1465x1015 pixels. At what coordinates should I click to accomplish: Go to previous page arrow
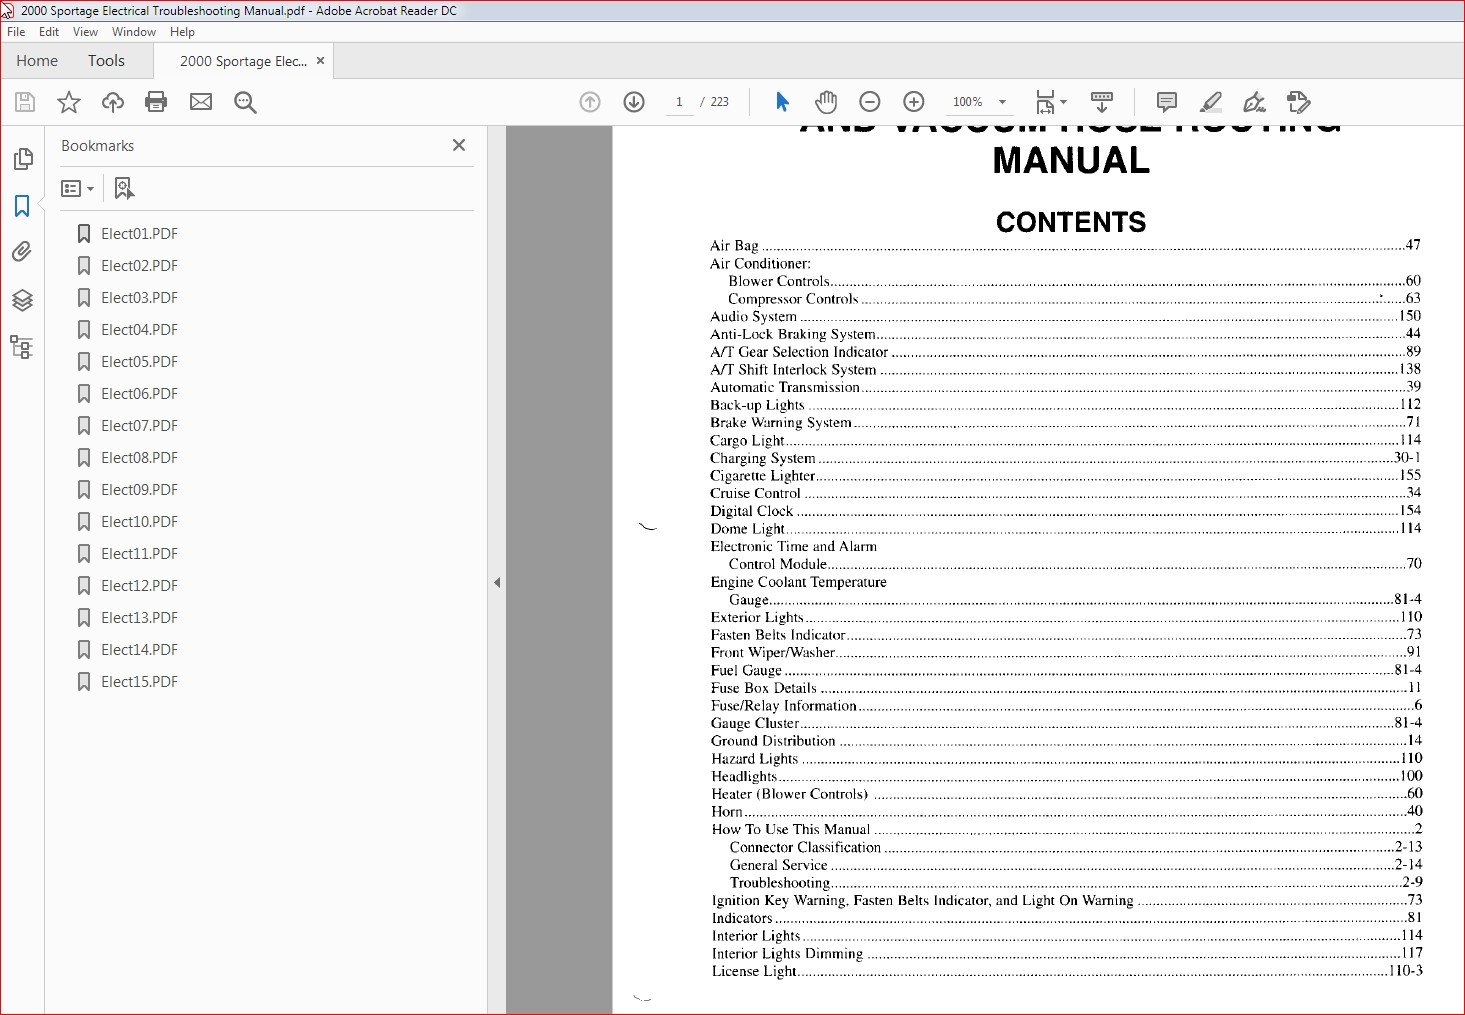click(590, 102)
